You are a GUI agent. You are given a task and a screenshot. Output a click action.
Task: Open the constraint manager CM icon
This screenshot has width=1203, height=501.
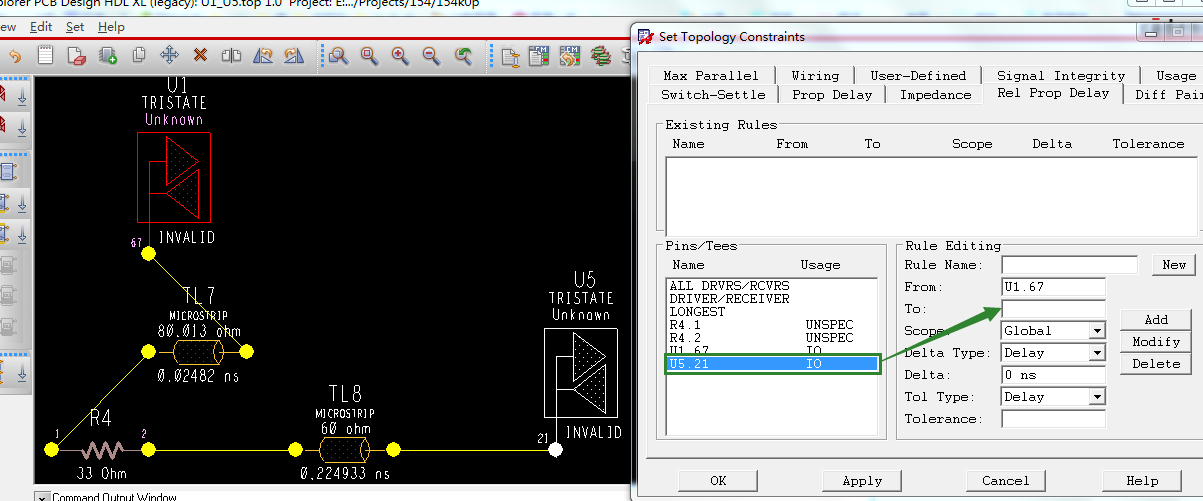click(x=539, y=56)
